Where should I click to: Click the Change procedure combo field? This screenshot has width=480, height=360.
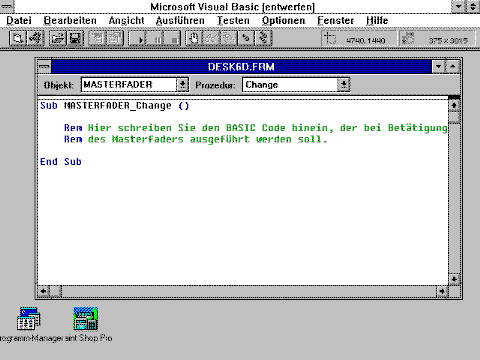[290, 85]
